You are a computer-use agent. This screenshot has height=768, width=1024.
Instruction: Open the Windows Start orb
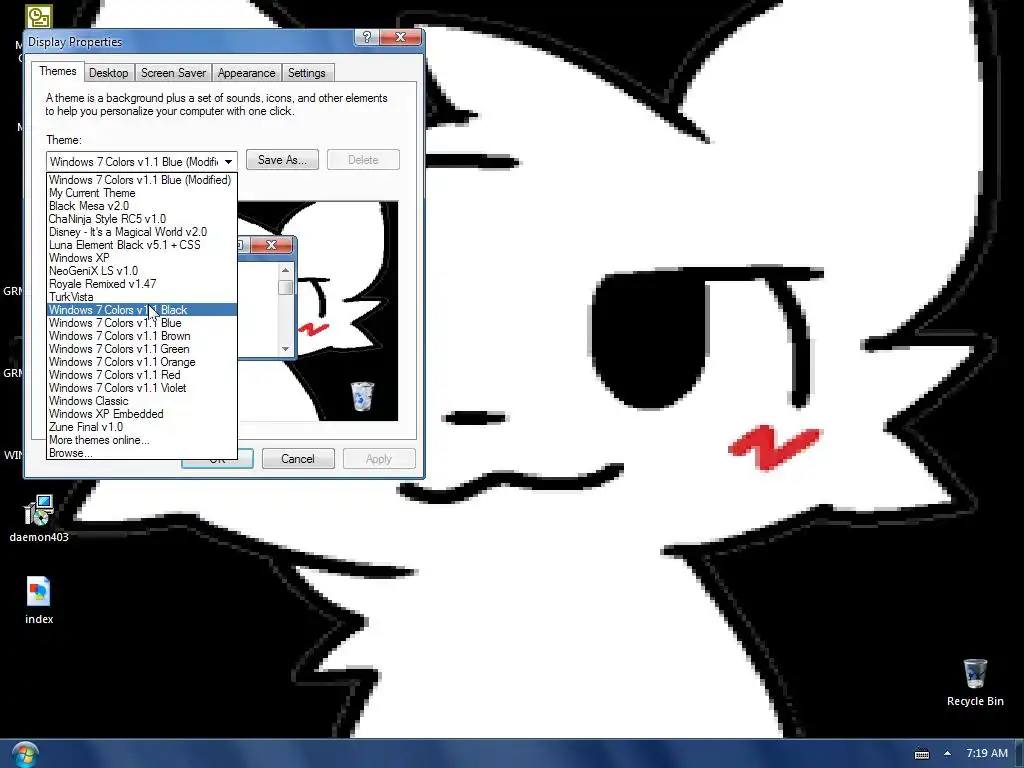tap(25, 754)
